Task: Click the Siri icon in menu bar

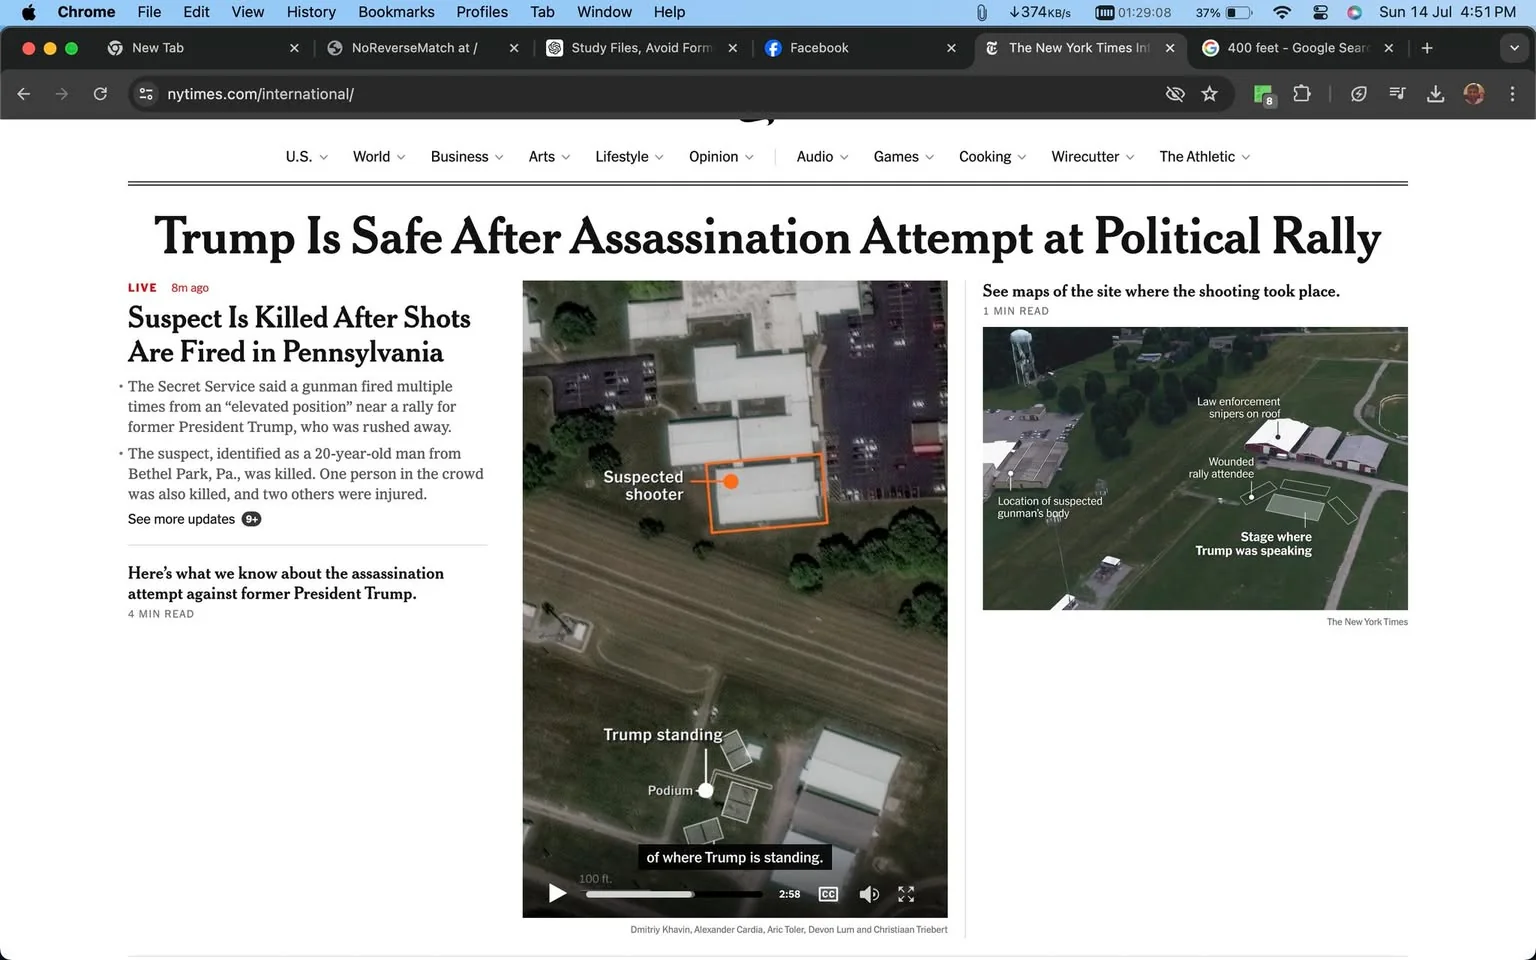Action: tap(1354, 12)
